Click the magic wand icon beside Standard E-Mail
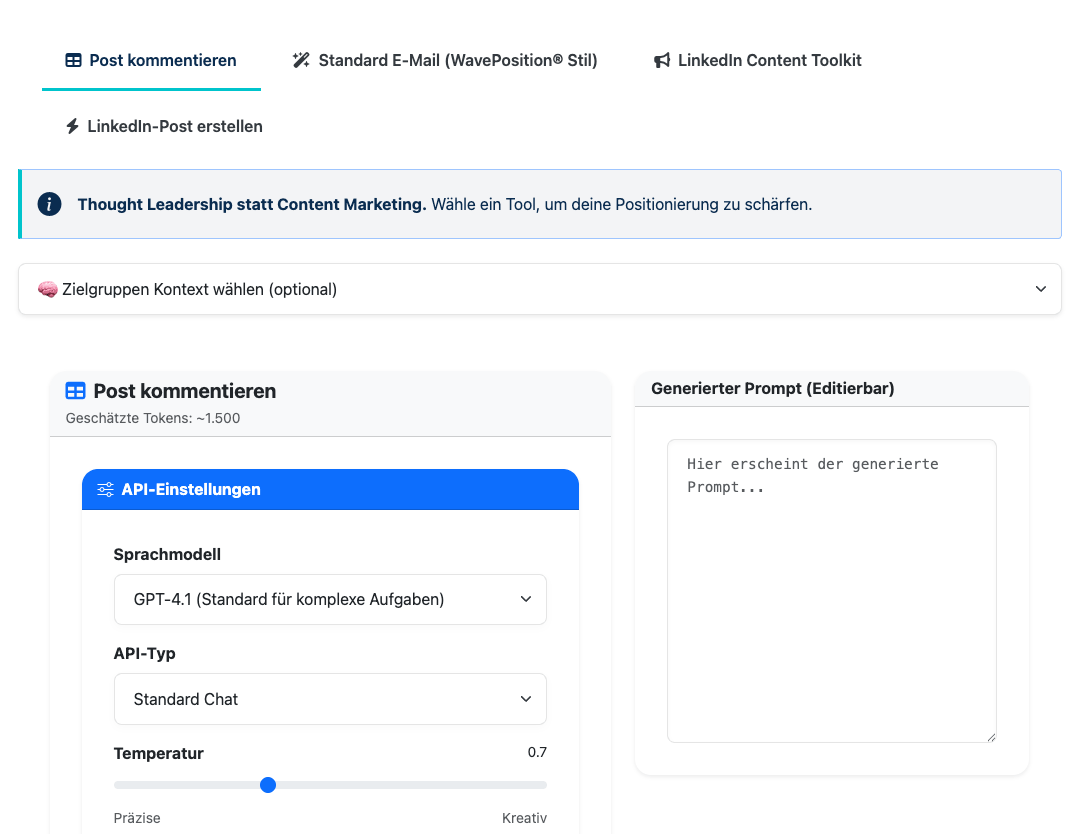1082x834 pixels. click(x=301, y=60)
